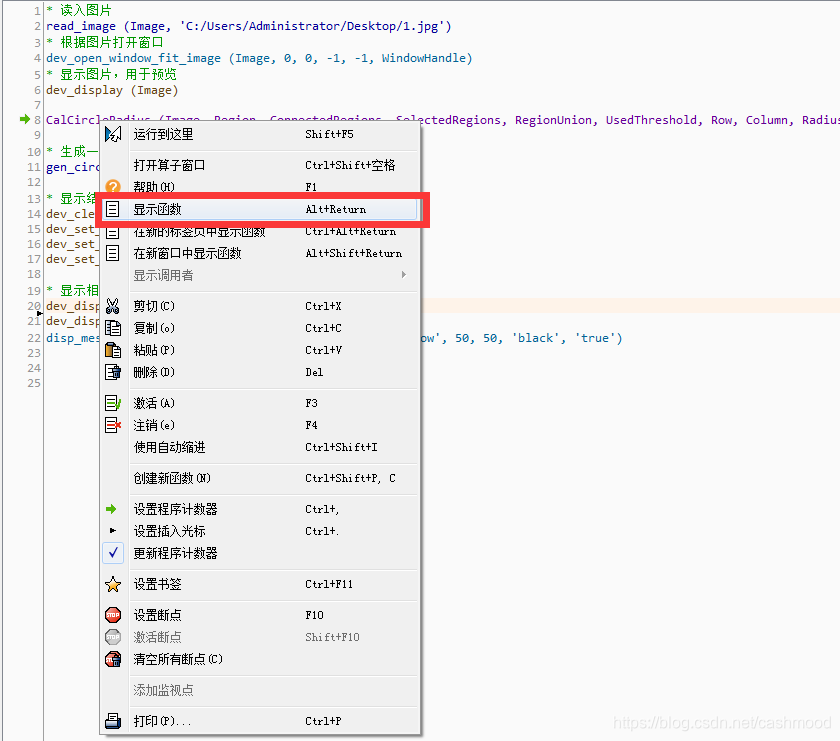840x741 pixels.
Task: Click the clear all breakpoints icon
Action: coord(112,659)
